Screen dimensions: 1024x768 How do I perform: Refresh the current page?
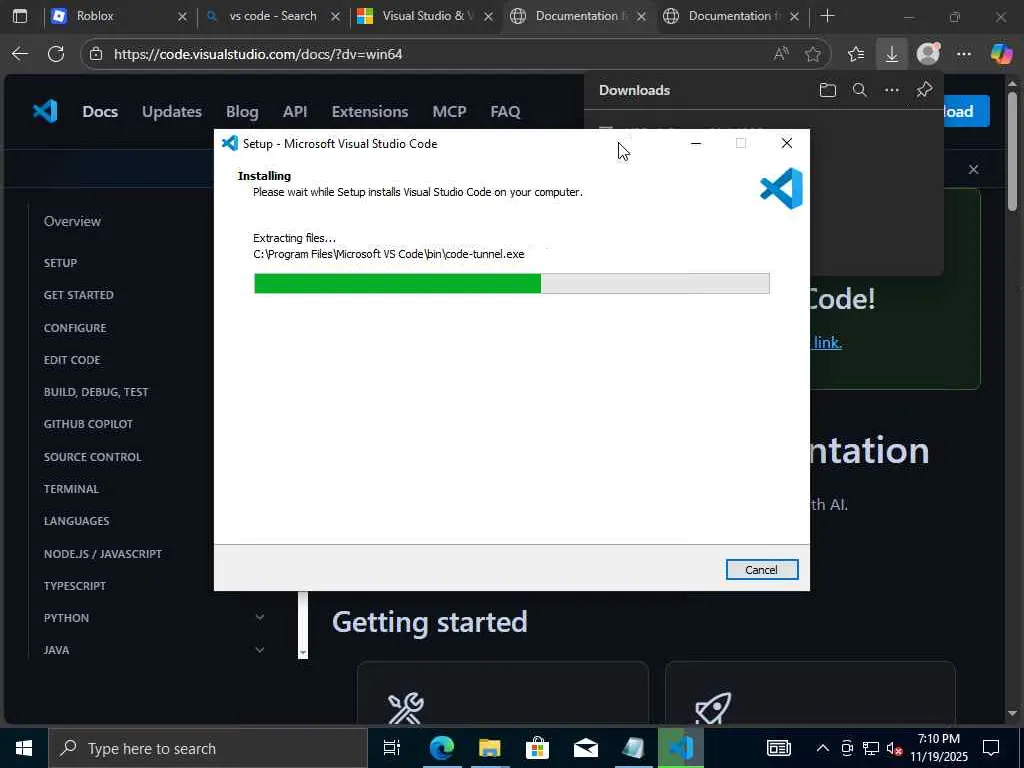pos(56,54)
